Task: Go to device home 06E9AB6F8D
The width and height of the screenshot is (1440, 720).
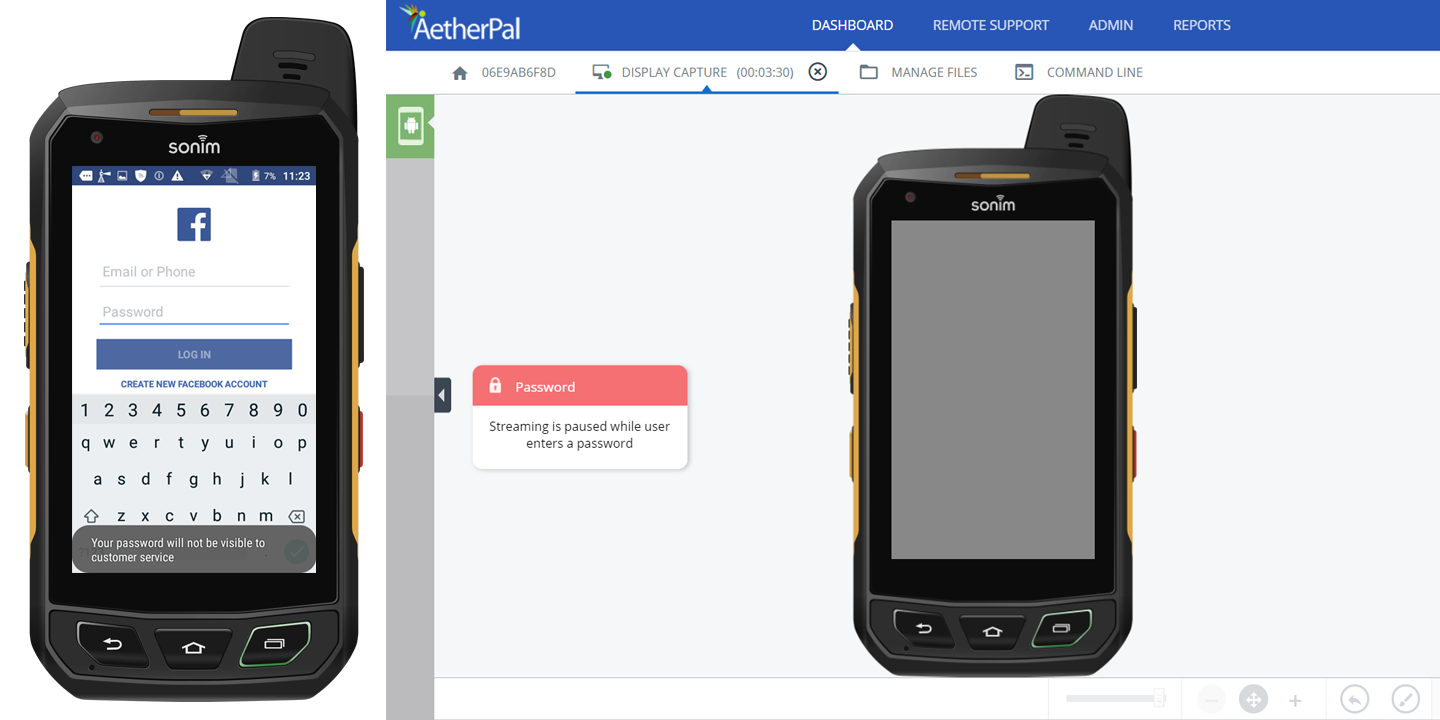Action: coord(518,72)
